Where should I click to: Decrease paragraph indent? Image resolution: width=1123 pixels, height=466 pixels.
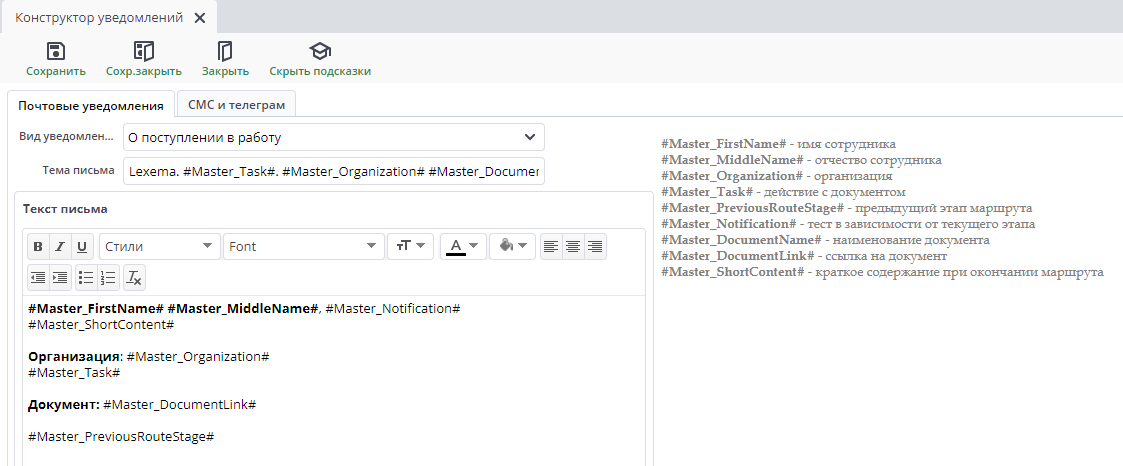click(38, 278)
